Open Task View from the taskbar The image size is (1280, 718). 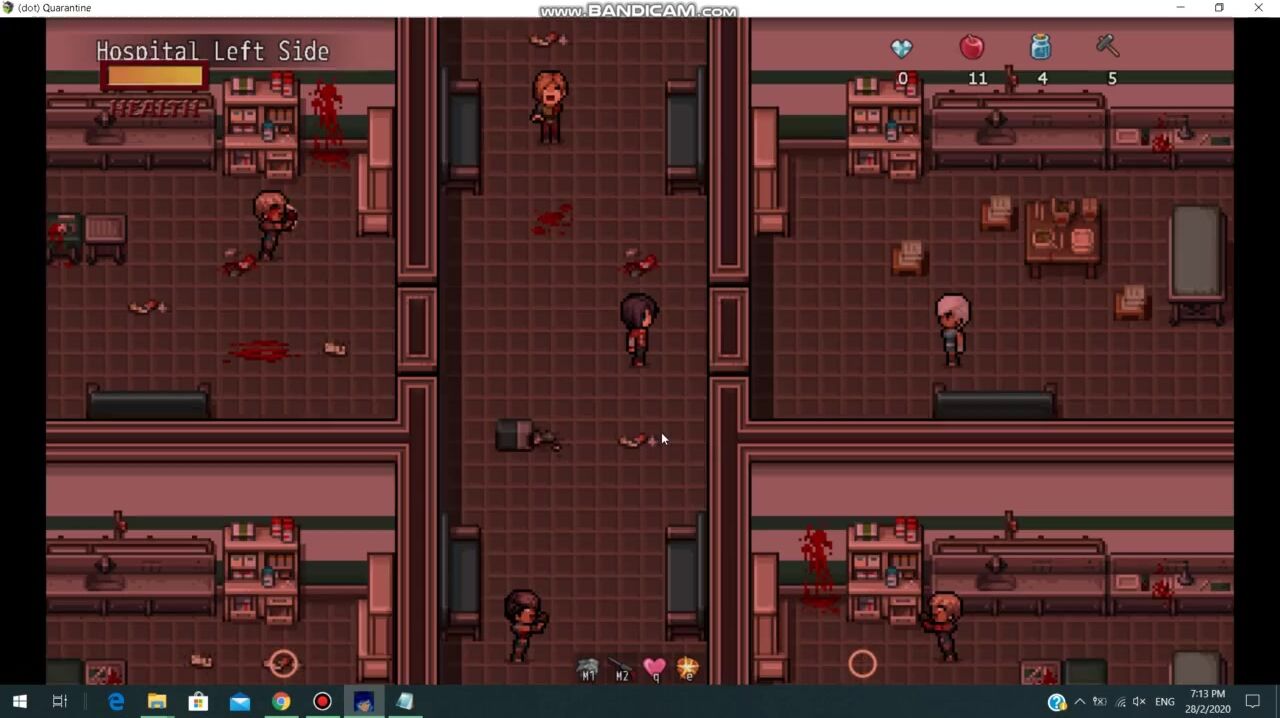pyautogui.click(x=60, y=702)
